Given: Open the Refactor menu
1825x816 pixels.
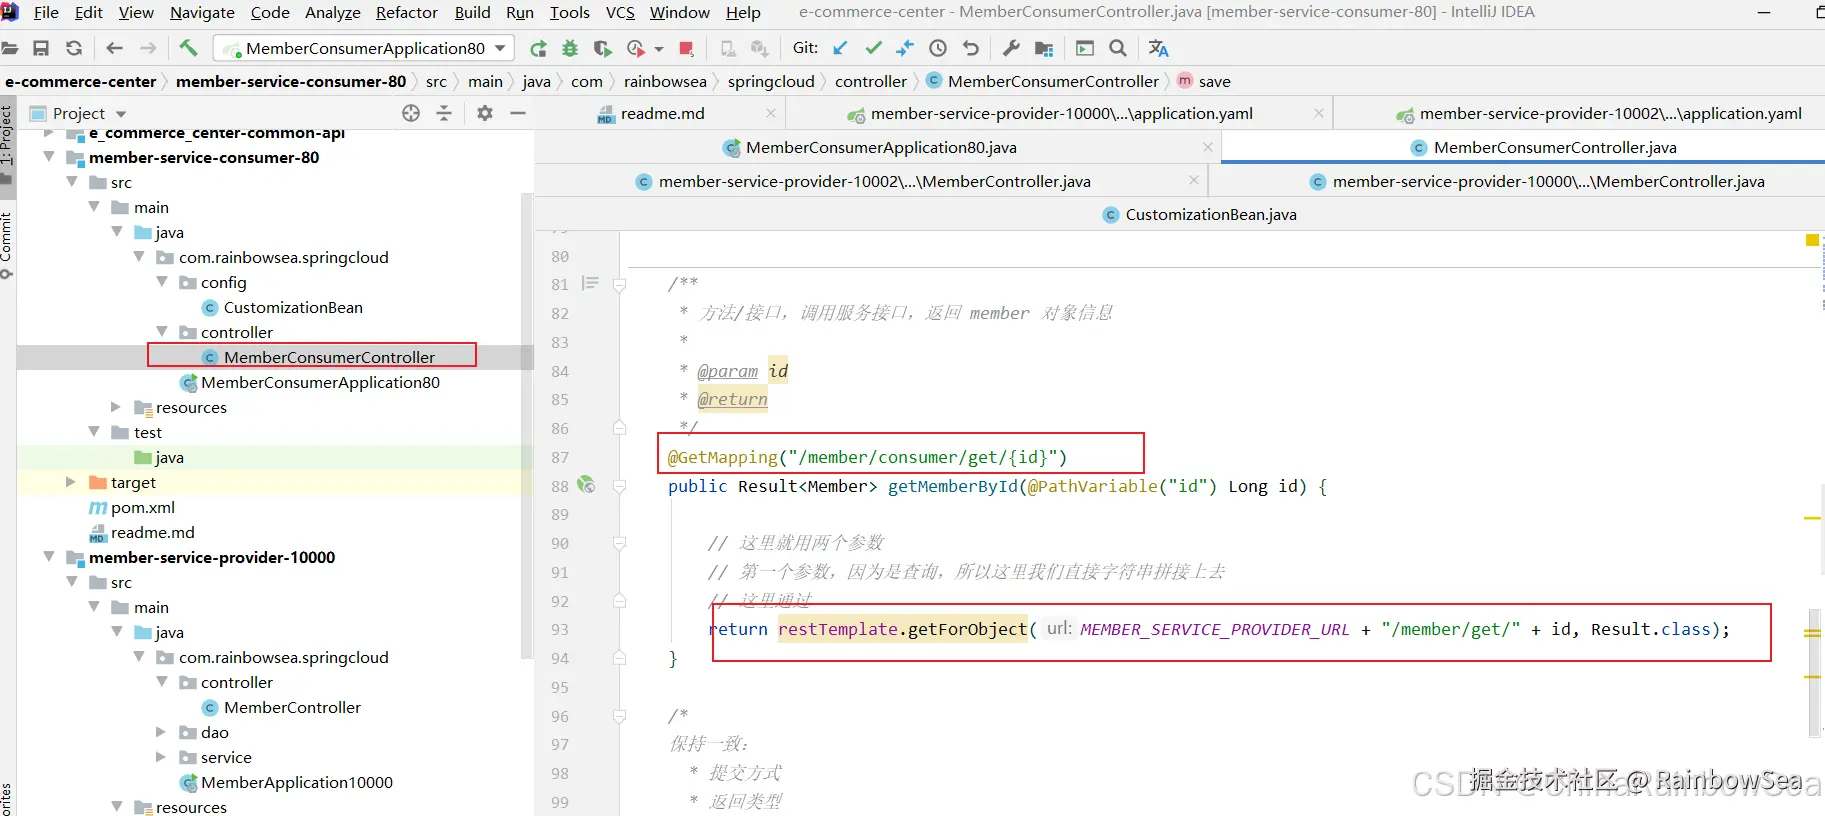Looking at the screenshot, I should click(x=406, y=12).
